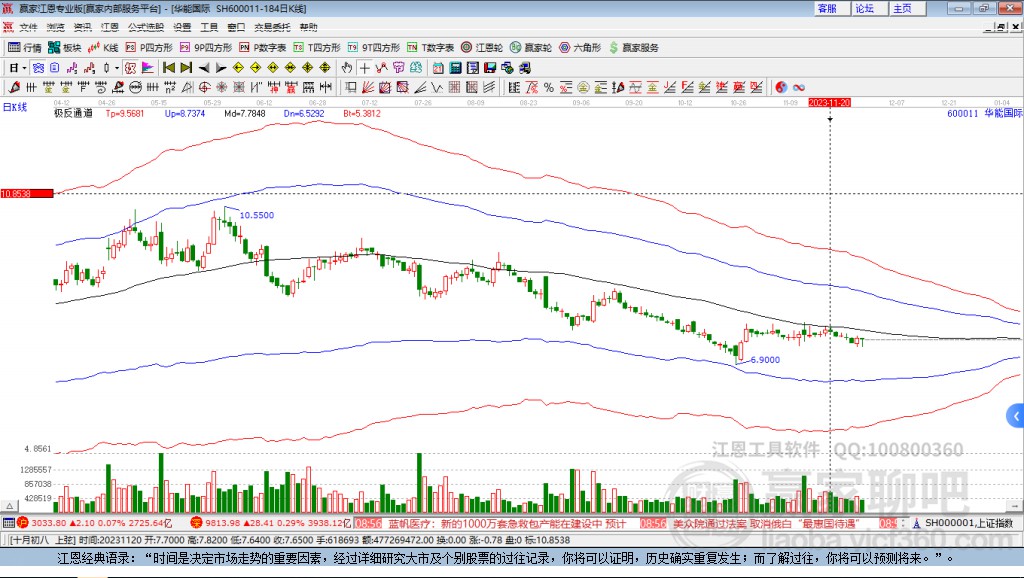This screenshot has width=1024, height=578.
Task: Open 赢家服务 dollar-sign service
Action: point(633,48)
